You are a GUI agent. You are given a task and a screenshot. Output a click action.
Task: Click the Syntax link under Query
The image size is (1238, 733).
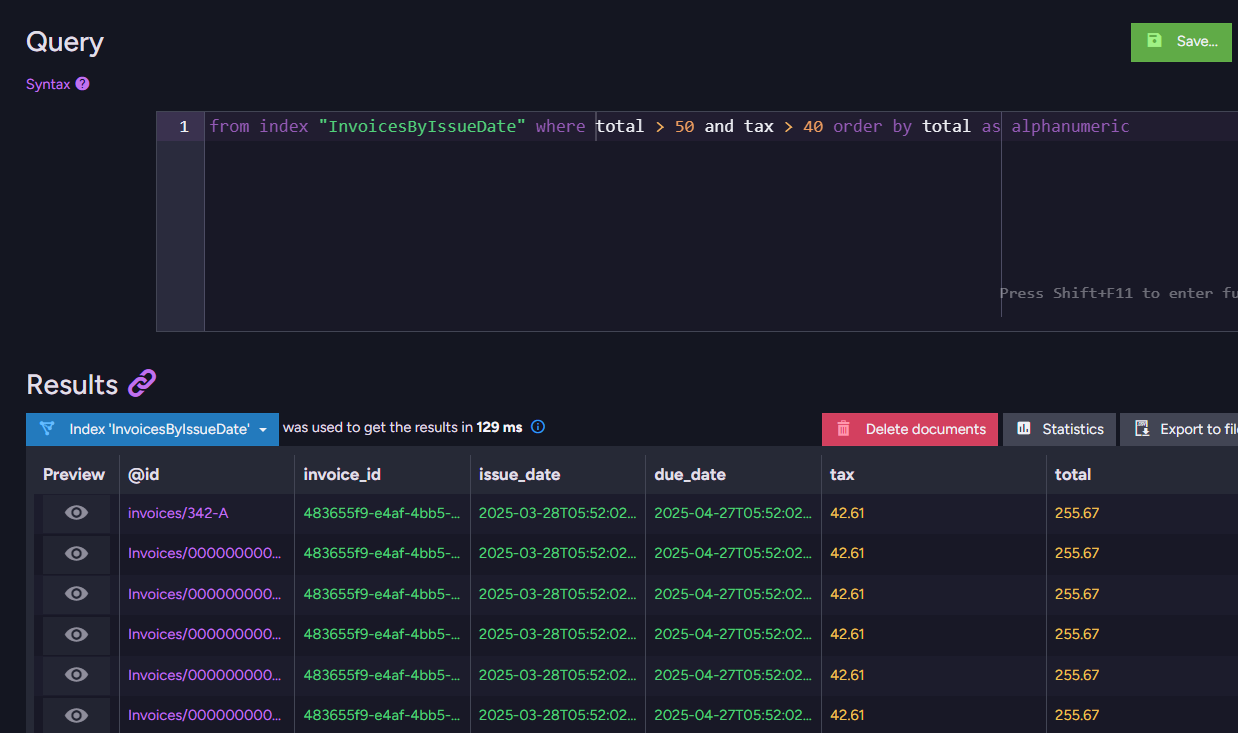[x=48, y=84]
